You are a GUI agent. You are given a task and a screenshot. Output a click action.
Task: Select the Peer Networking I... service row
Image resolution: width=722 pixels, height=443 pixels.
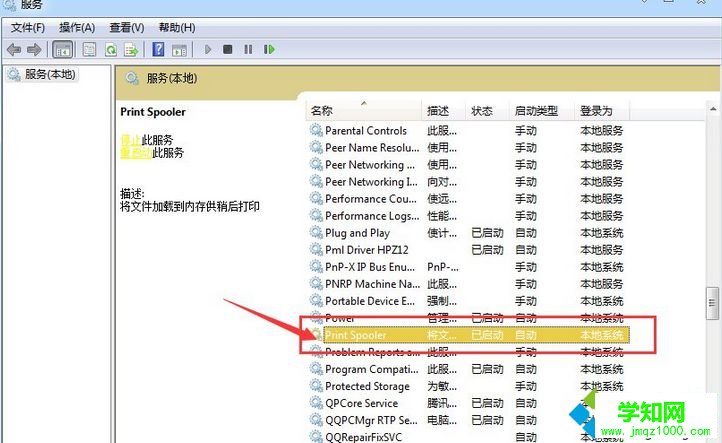[468, 182]
